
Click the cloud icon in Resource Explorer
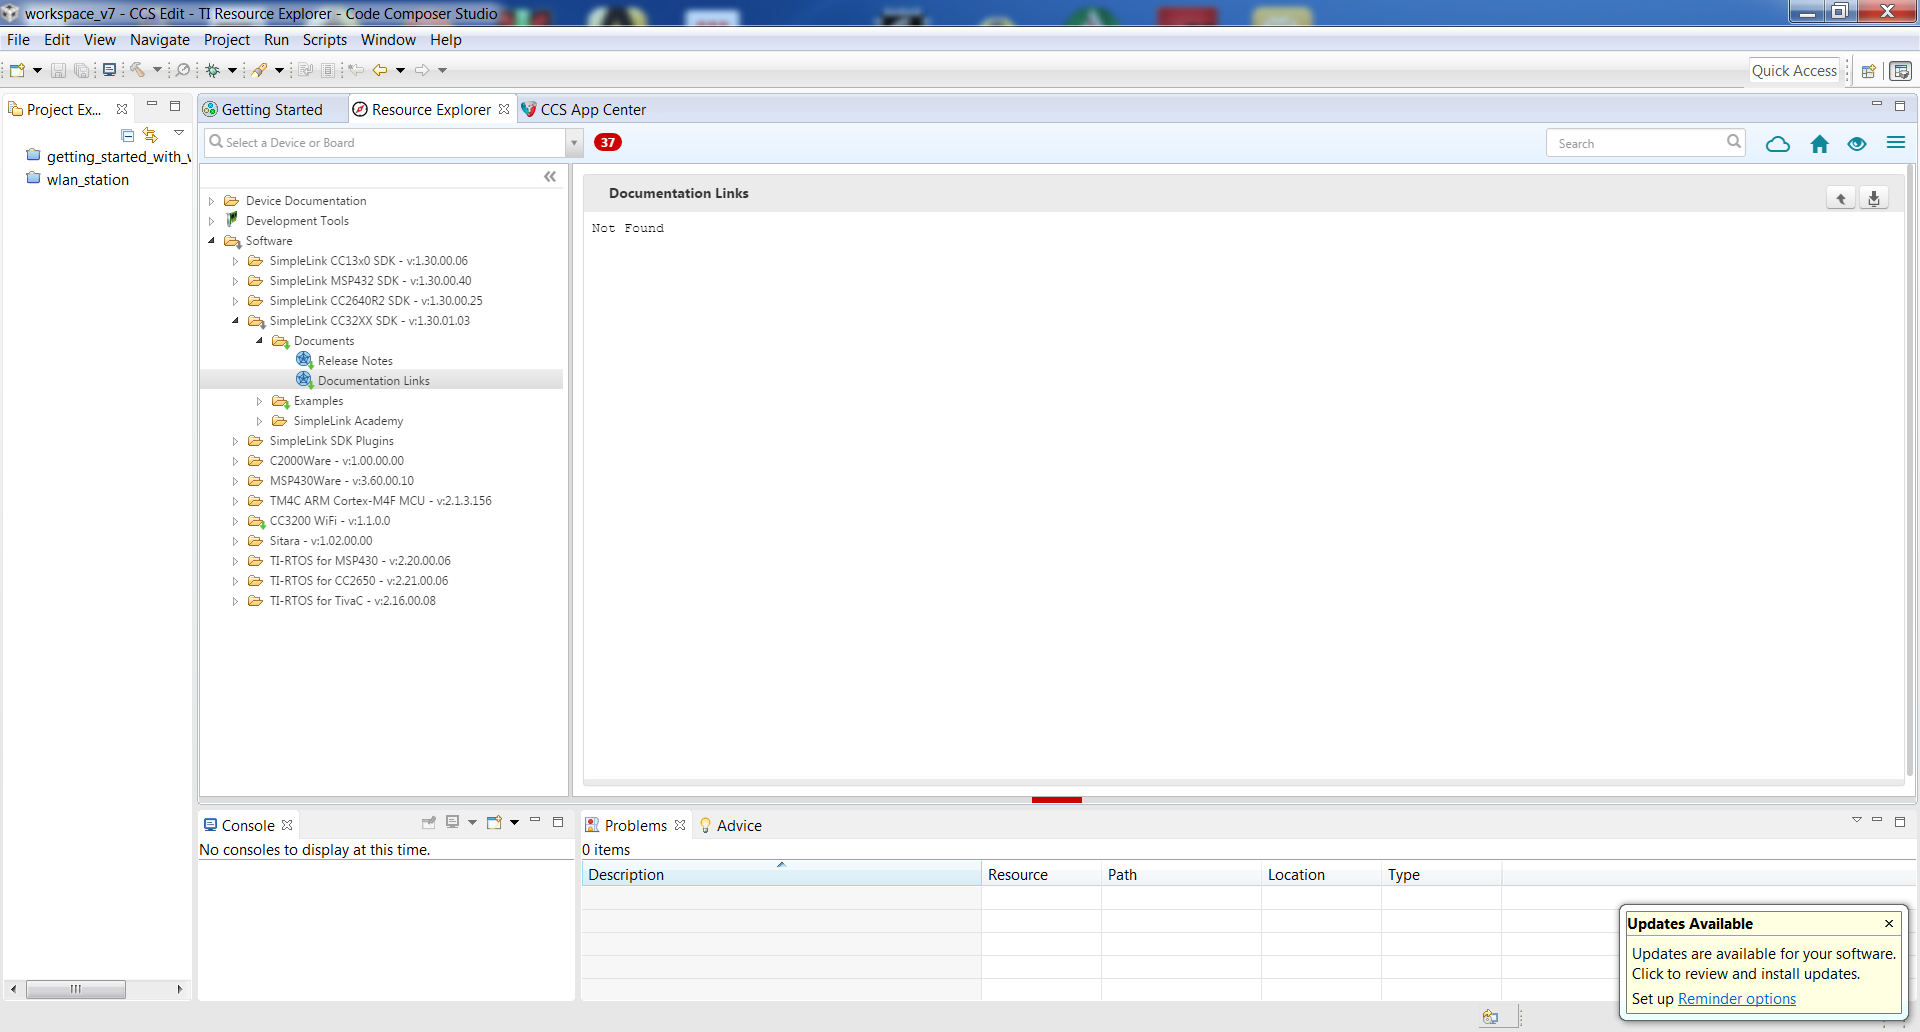click(1778, 144)
